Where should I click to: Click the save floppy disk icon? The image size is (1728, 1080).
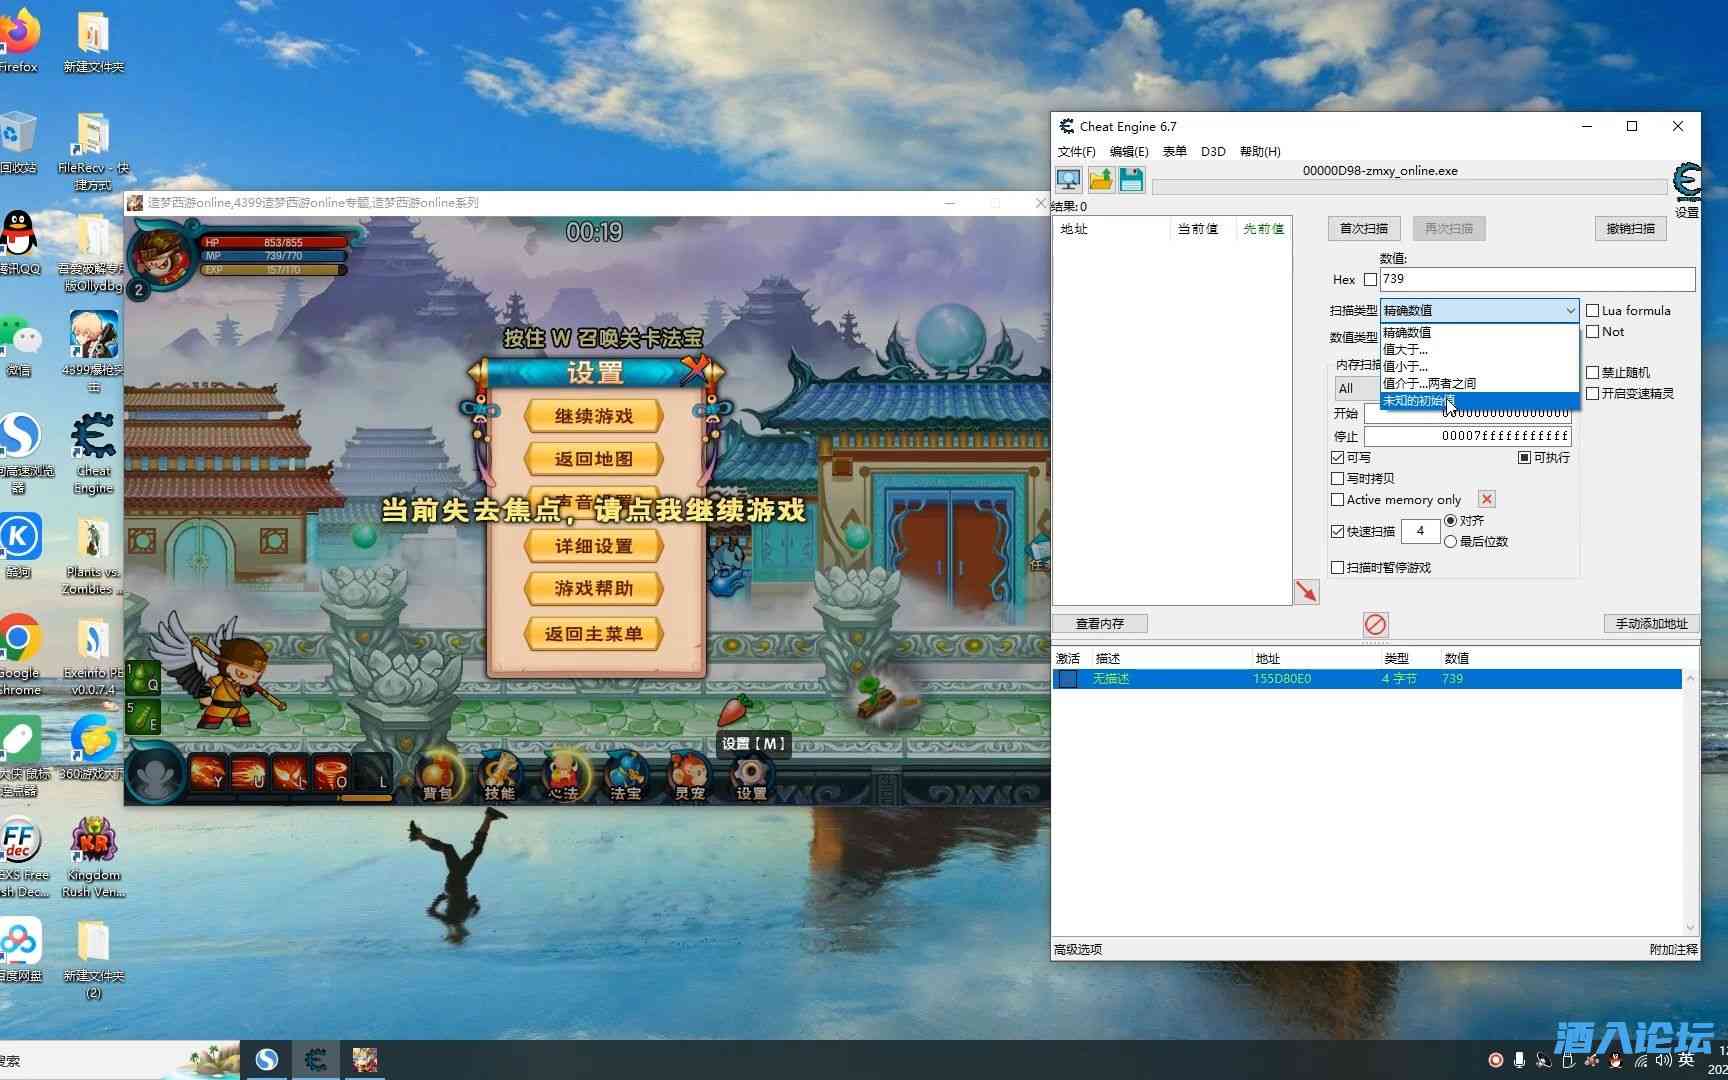(x=1131, y=180)
